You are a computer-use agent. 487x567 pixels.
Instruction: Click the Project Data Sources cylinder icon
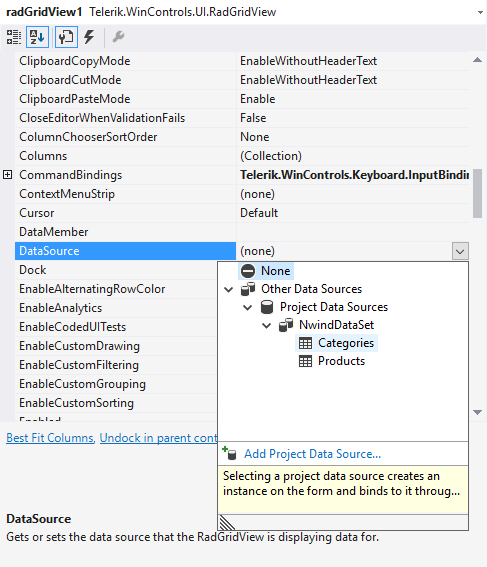[x=267, y=307]
